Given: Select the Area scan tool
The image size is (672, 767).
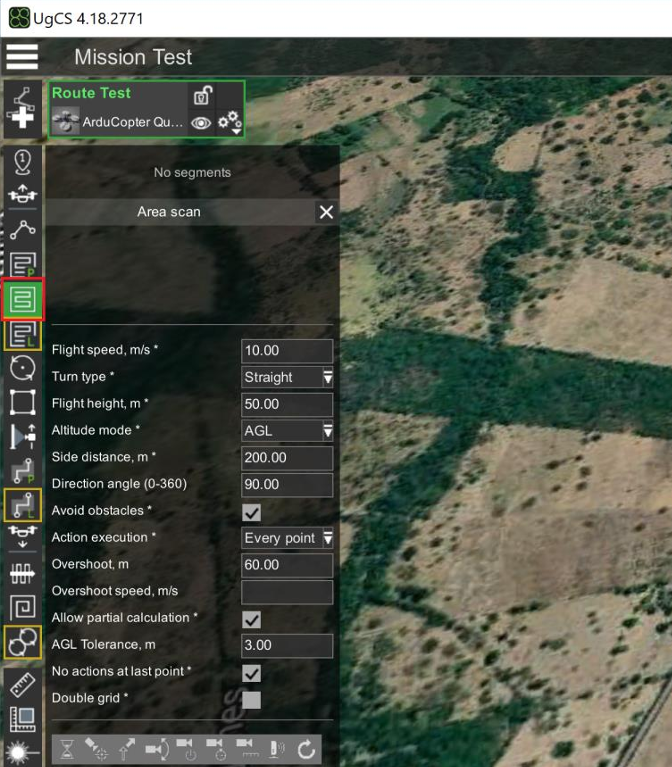Looking at the screenshot, I should pyautogui.click(x=23, y=299).
